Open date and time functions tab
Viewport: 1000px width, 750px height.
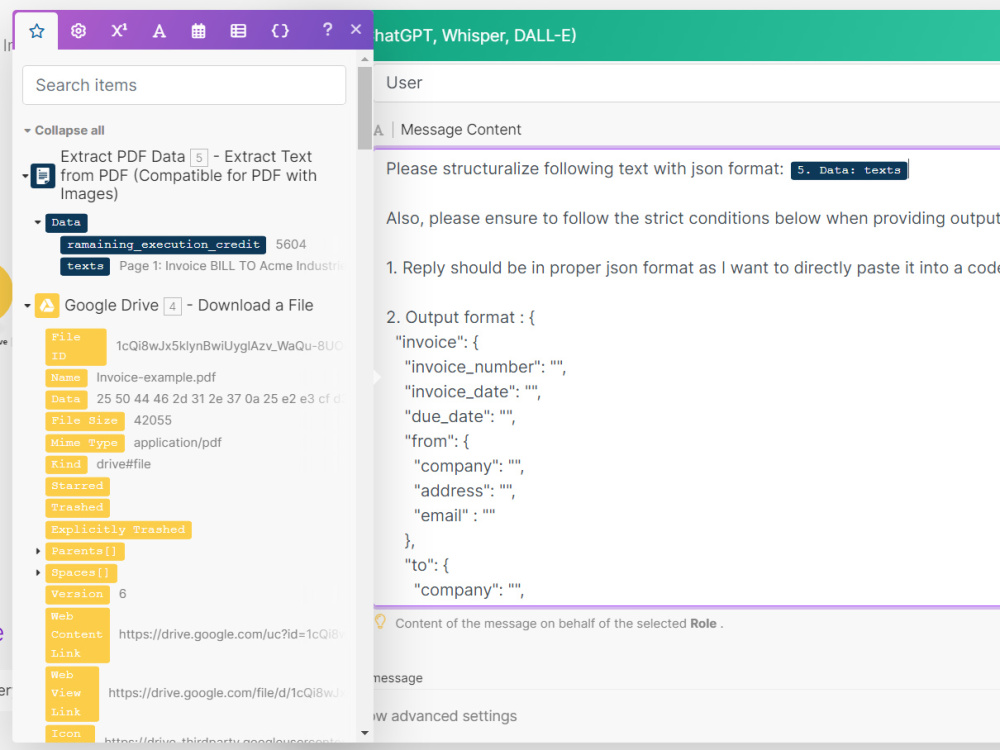(198, 31)
